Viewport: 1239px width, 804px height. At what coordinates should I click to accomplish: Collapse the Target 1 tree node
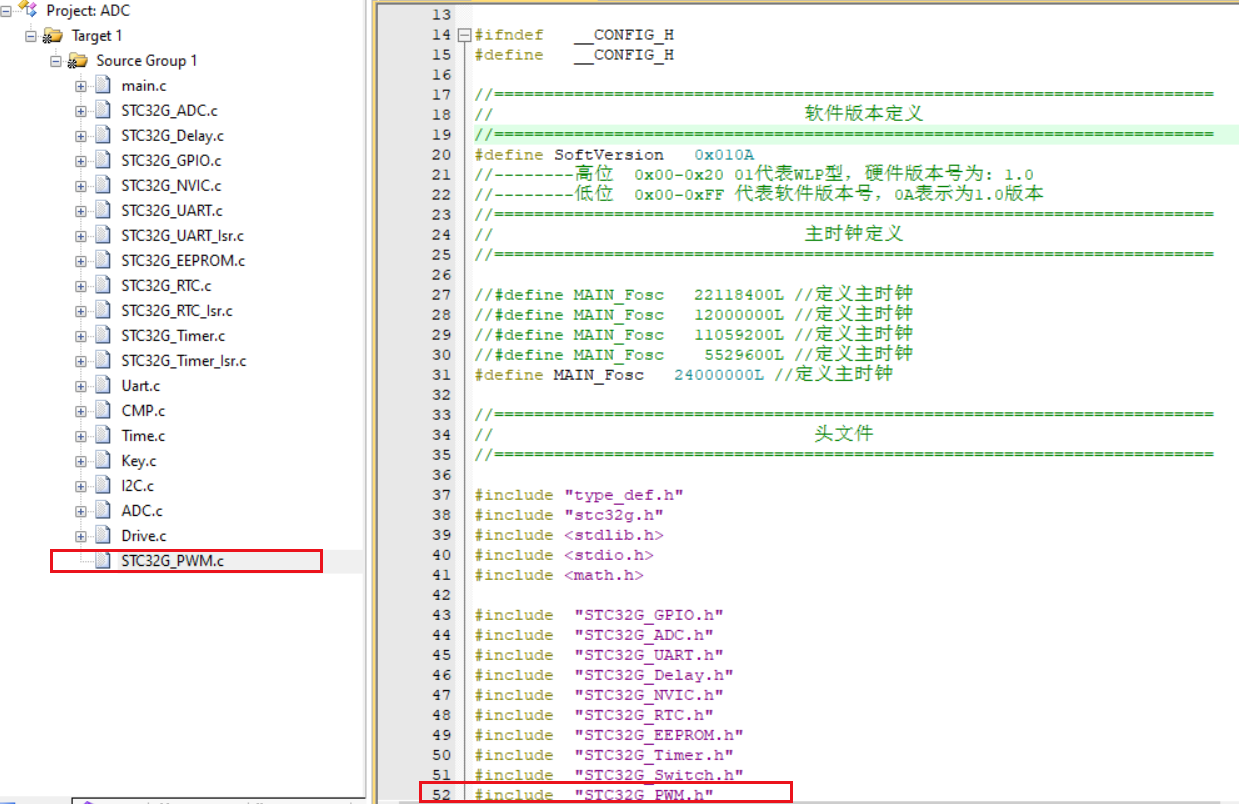tap(31, 36)
